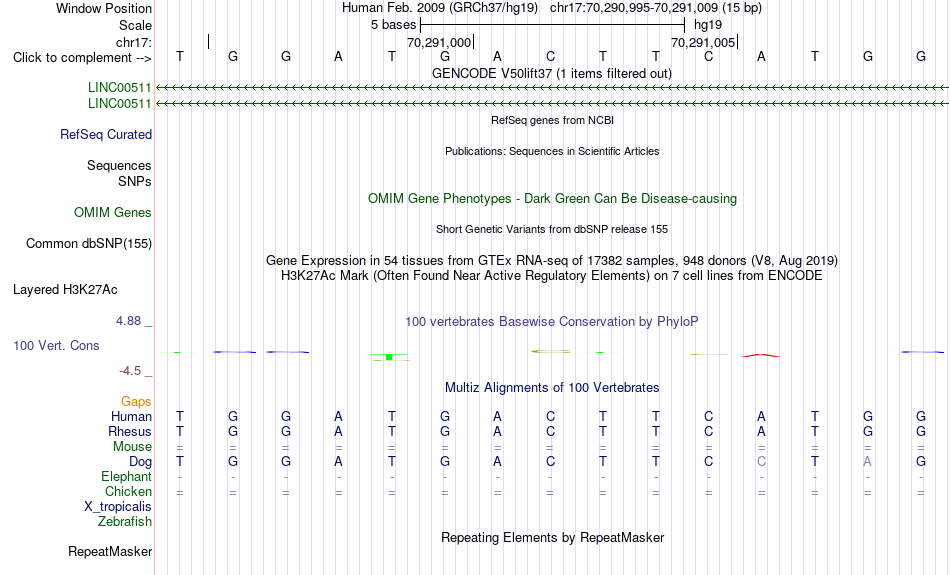
Task: Open the lower LINC00511 transcript label
Action: 119,104
